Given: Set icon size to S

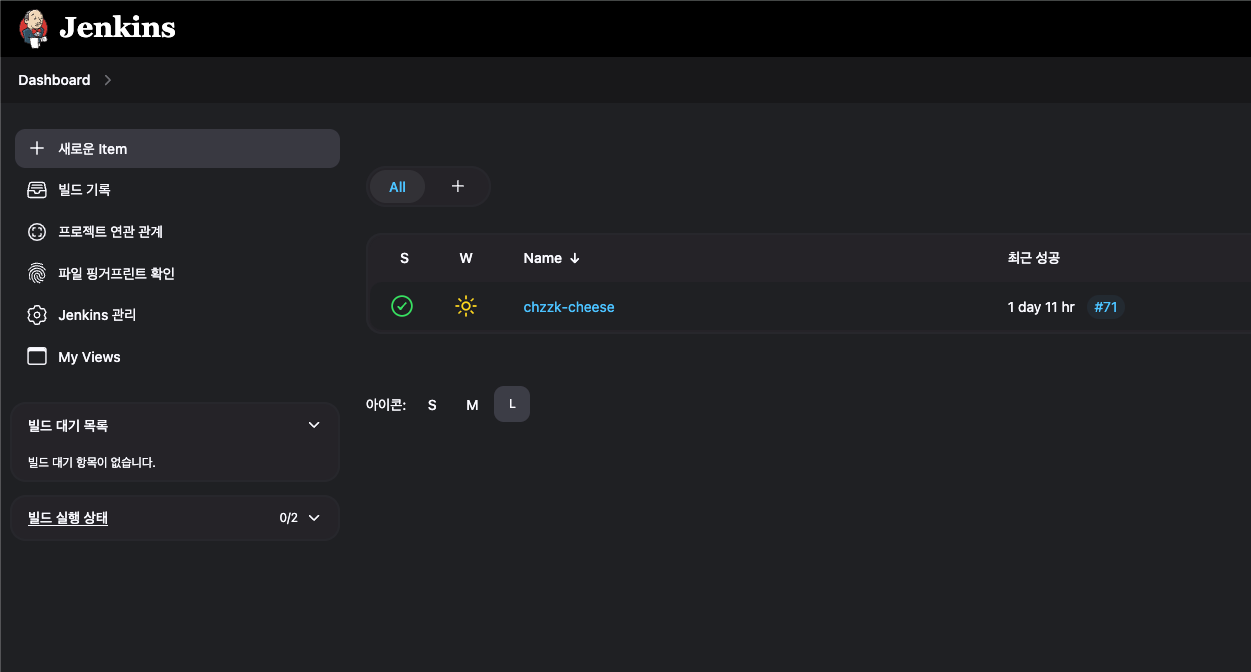Looking at the screenshot, I should [x=432, y=405].
